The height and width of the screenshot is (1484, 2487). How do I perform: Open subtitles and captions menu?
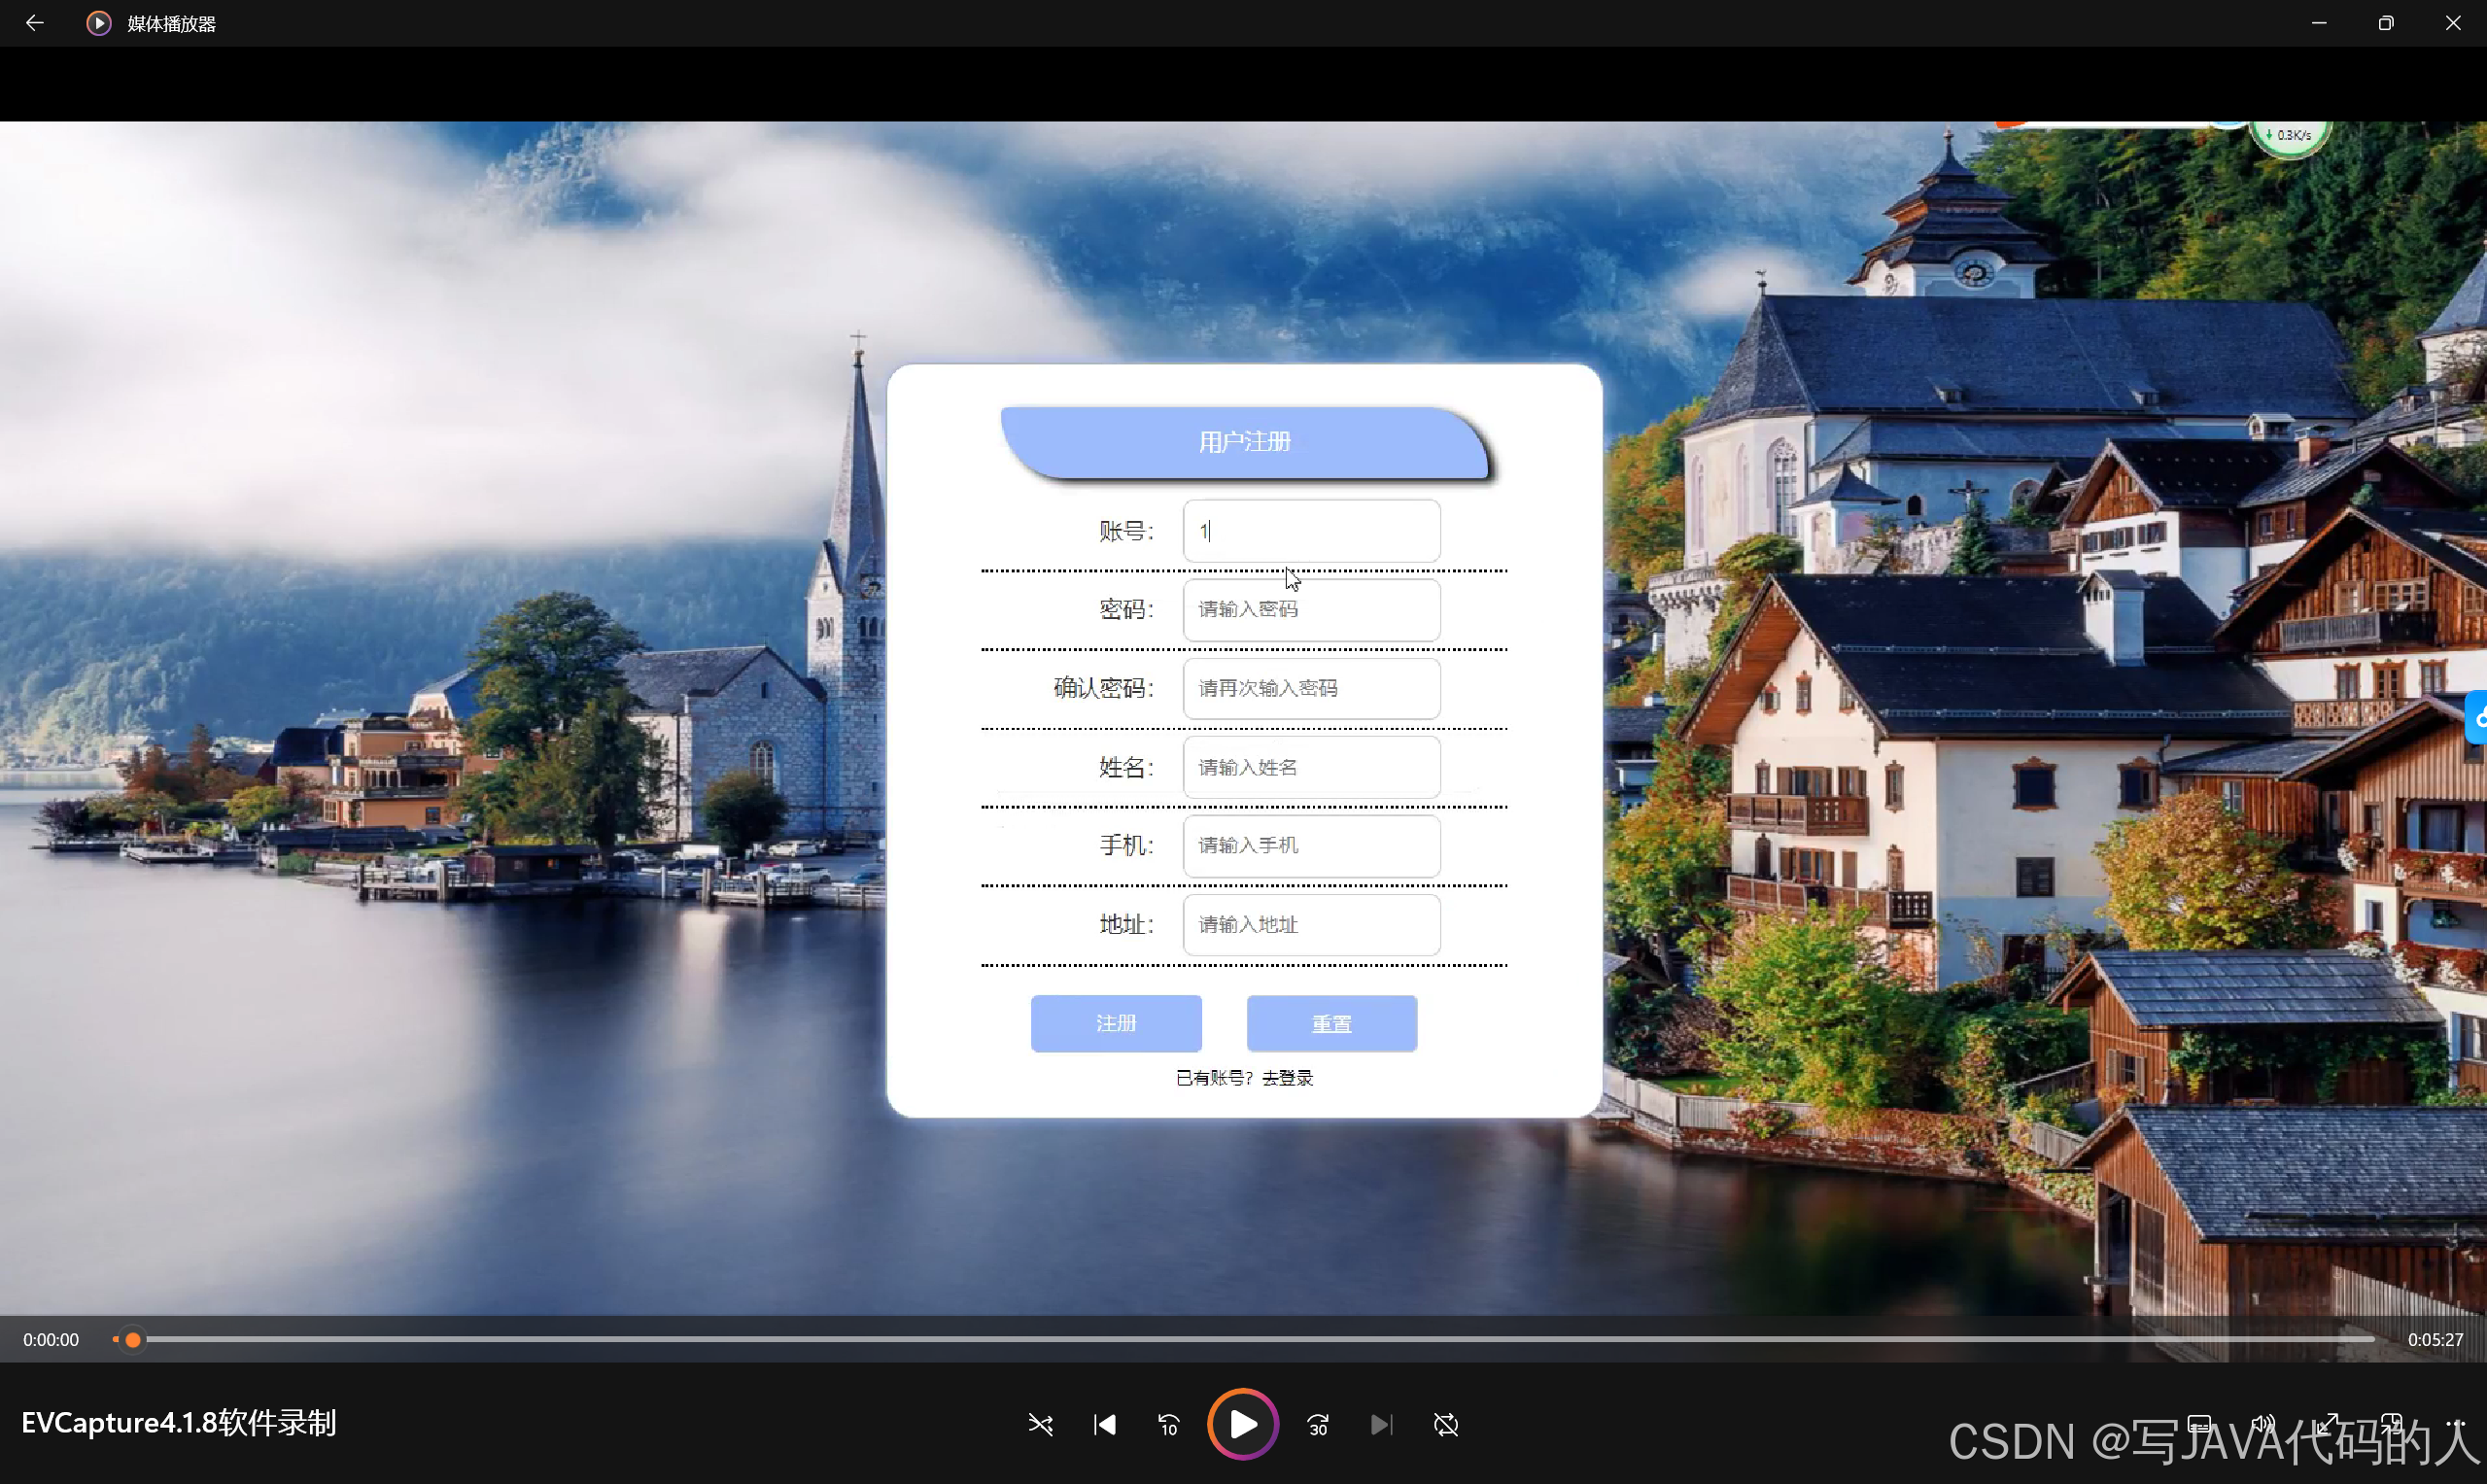tap(2199, 1423)
